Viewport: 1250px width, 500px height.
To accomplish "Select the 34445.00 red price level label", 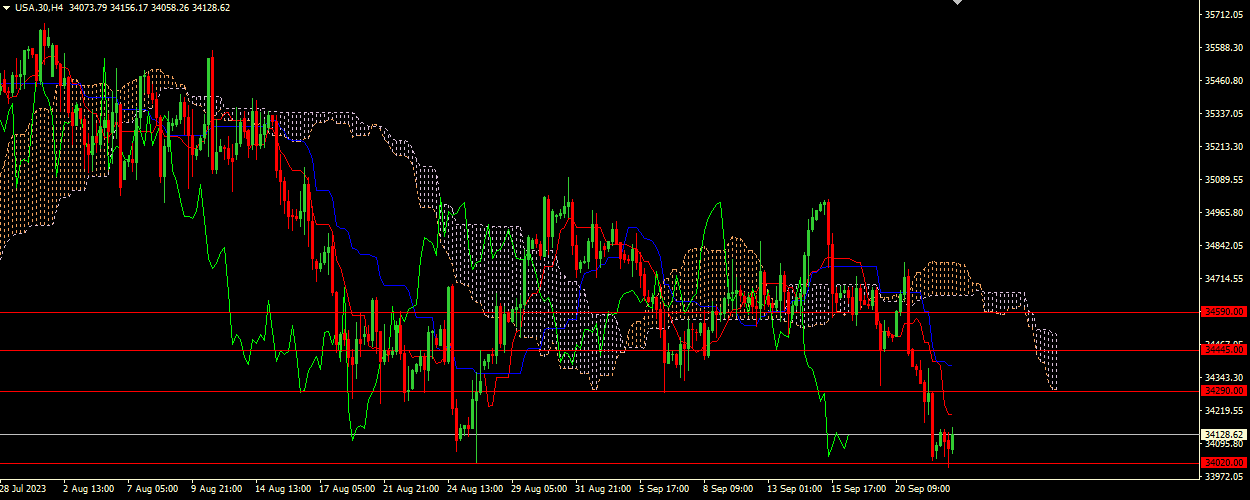I will pyautogui.click(x=1223, y=350).
